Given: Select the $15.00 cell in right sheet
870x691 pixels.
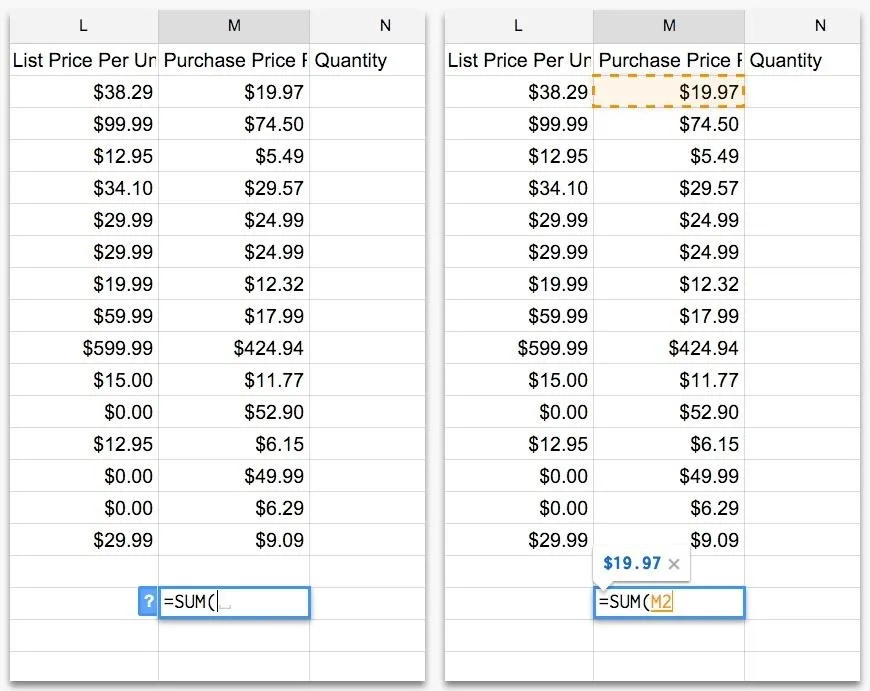Looking at the screenshot, I should pos(519,380).
